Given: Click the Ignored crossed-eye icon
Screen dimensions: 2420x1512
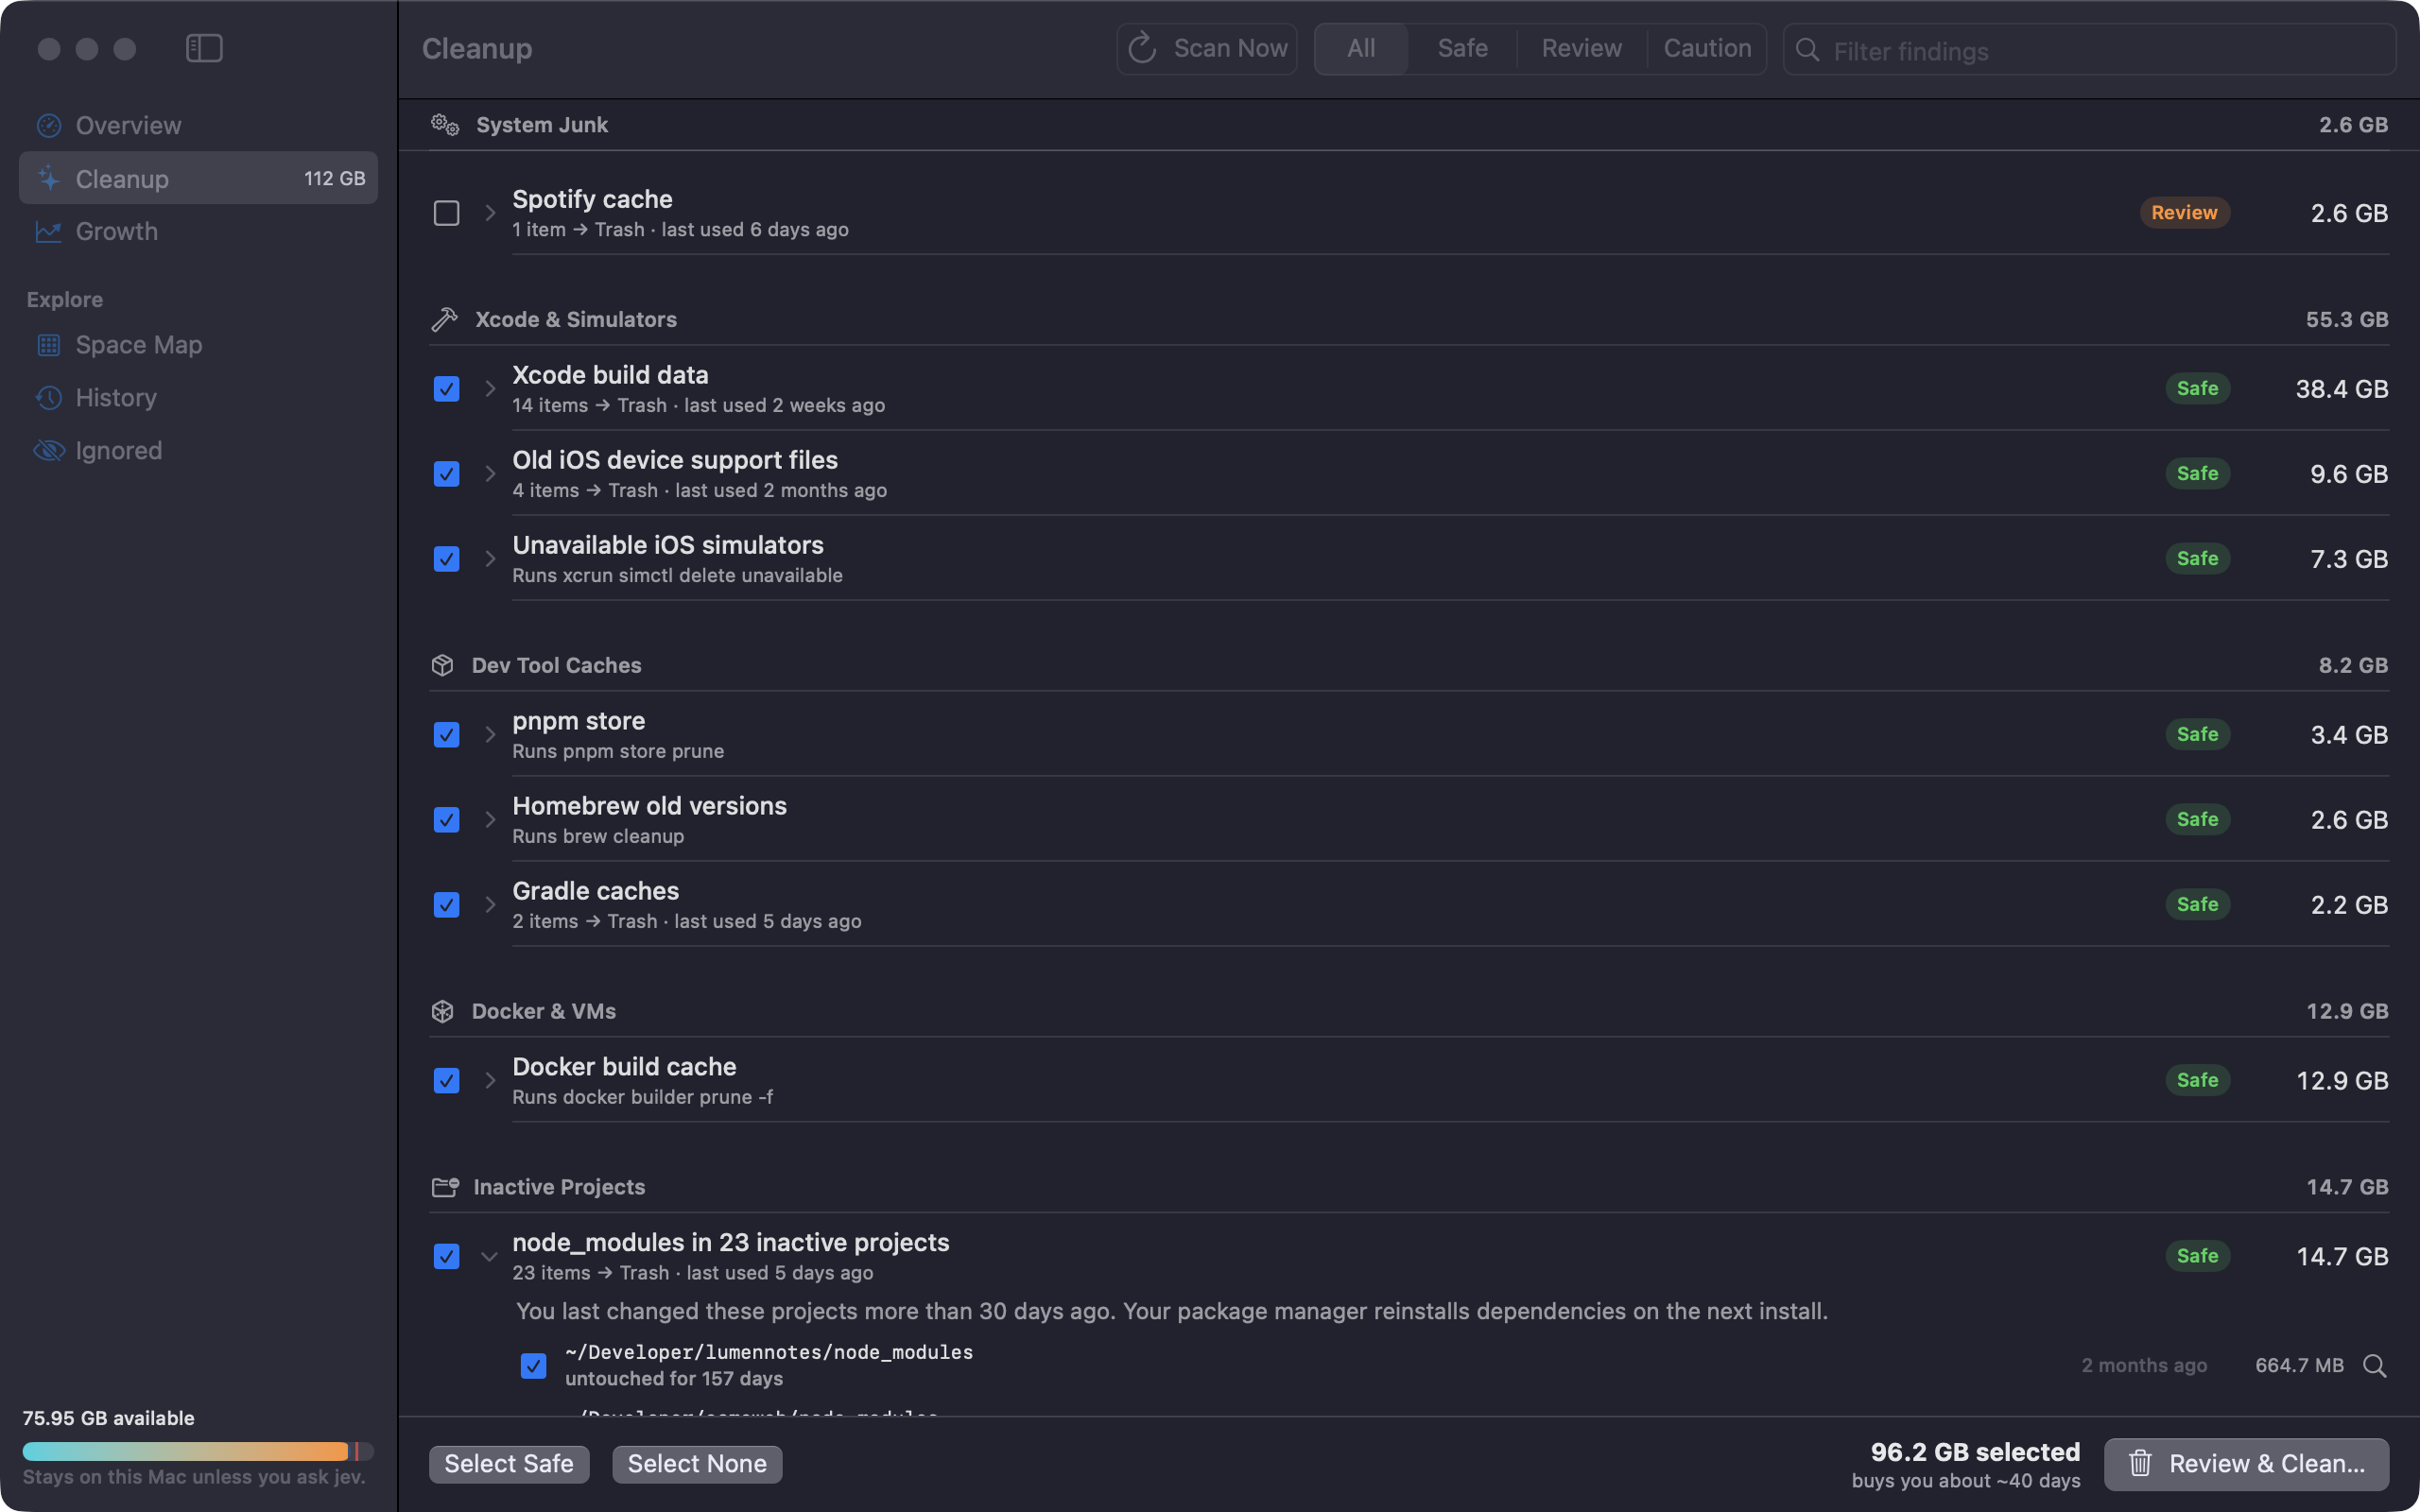Looking at the screenshot, I should coord(49,451).
